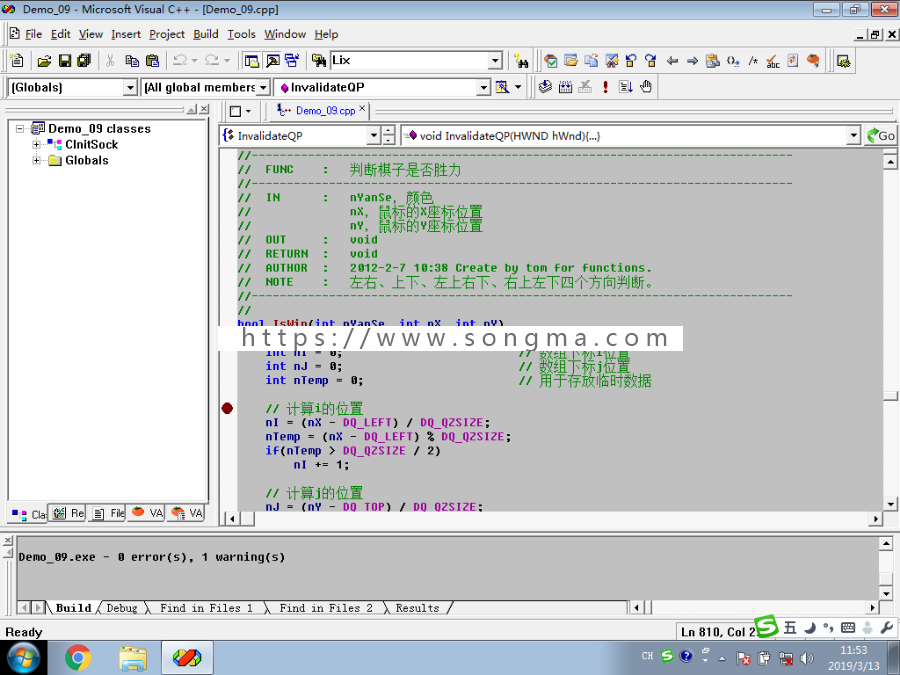Click the Visual Assist tomato options icon
The height and width of the screenshot is (675, 900).
point(813,60)
